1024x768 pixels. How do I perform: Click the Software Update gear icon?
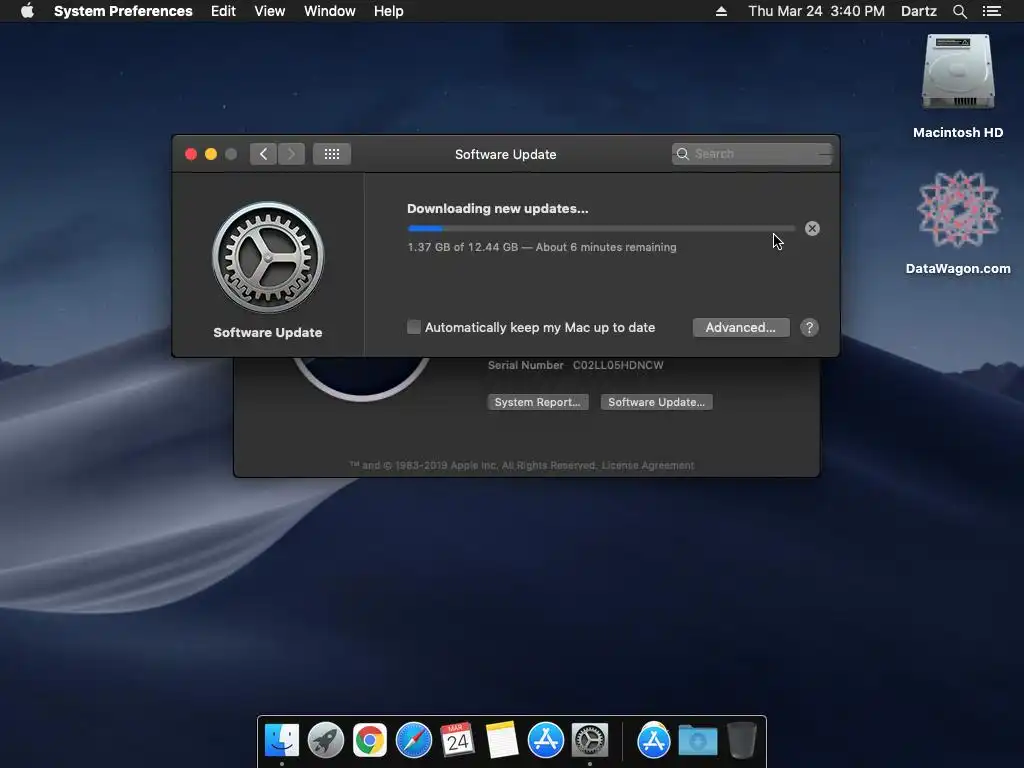click(268, 257)
